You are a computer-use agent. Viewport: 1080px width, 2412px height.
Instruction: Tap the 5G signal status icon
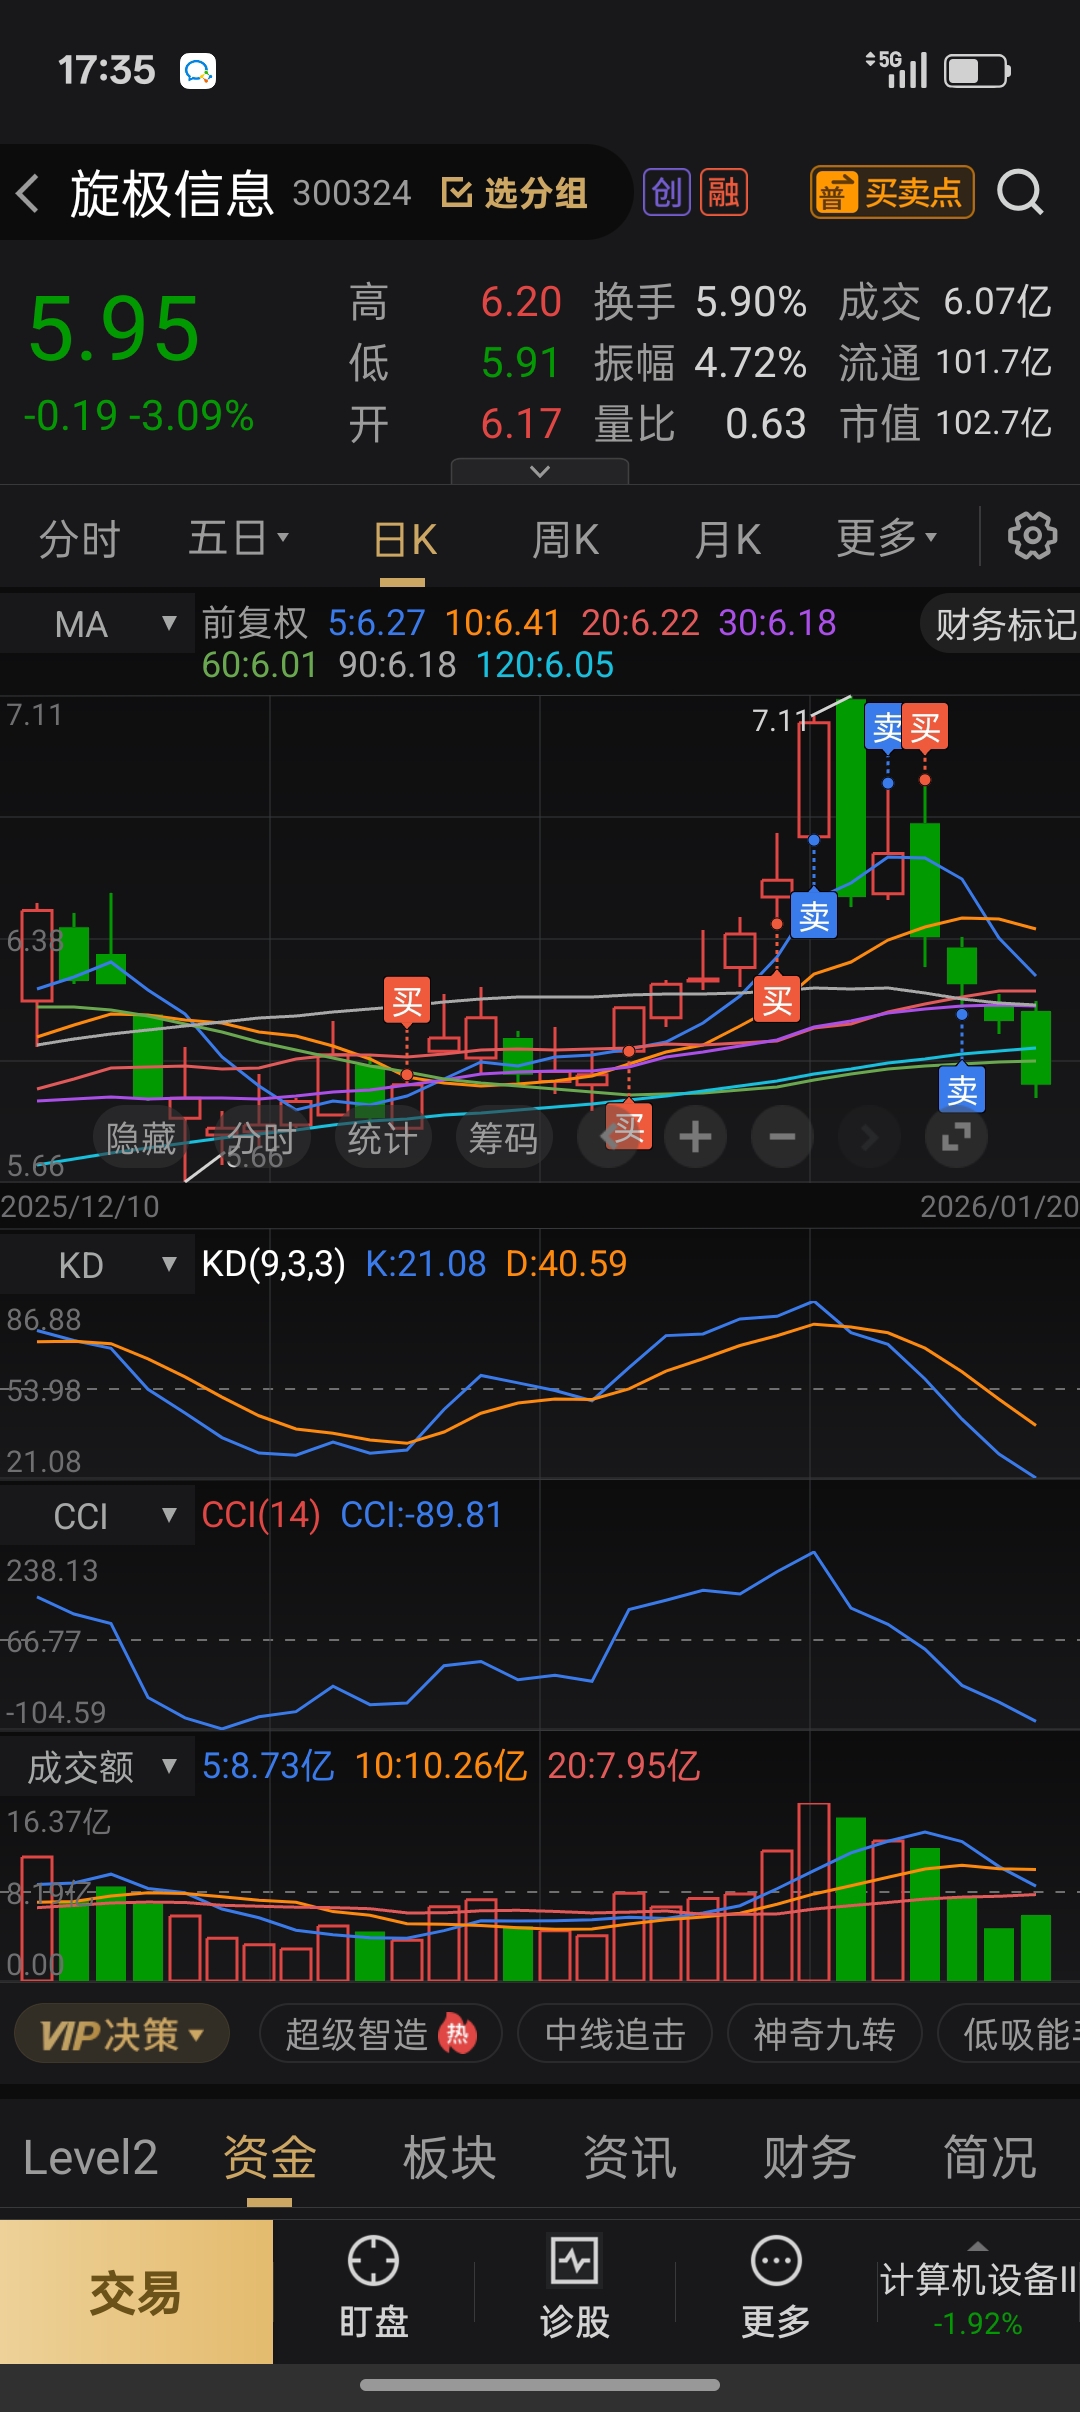click(897, 70)
